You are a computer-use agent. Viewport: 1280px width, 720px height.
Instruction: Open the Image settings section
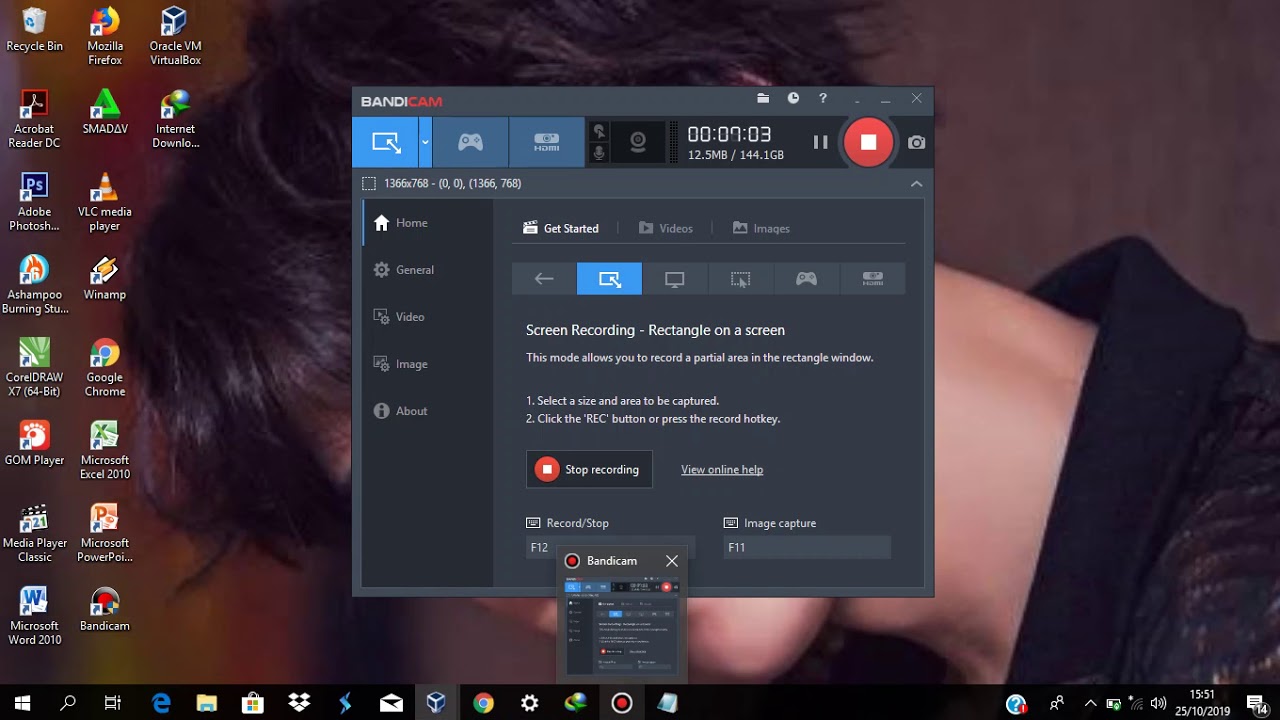[x=428, y=364]
